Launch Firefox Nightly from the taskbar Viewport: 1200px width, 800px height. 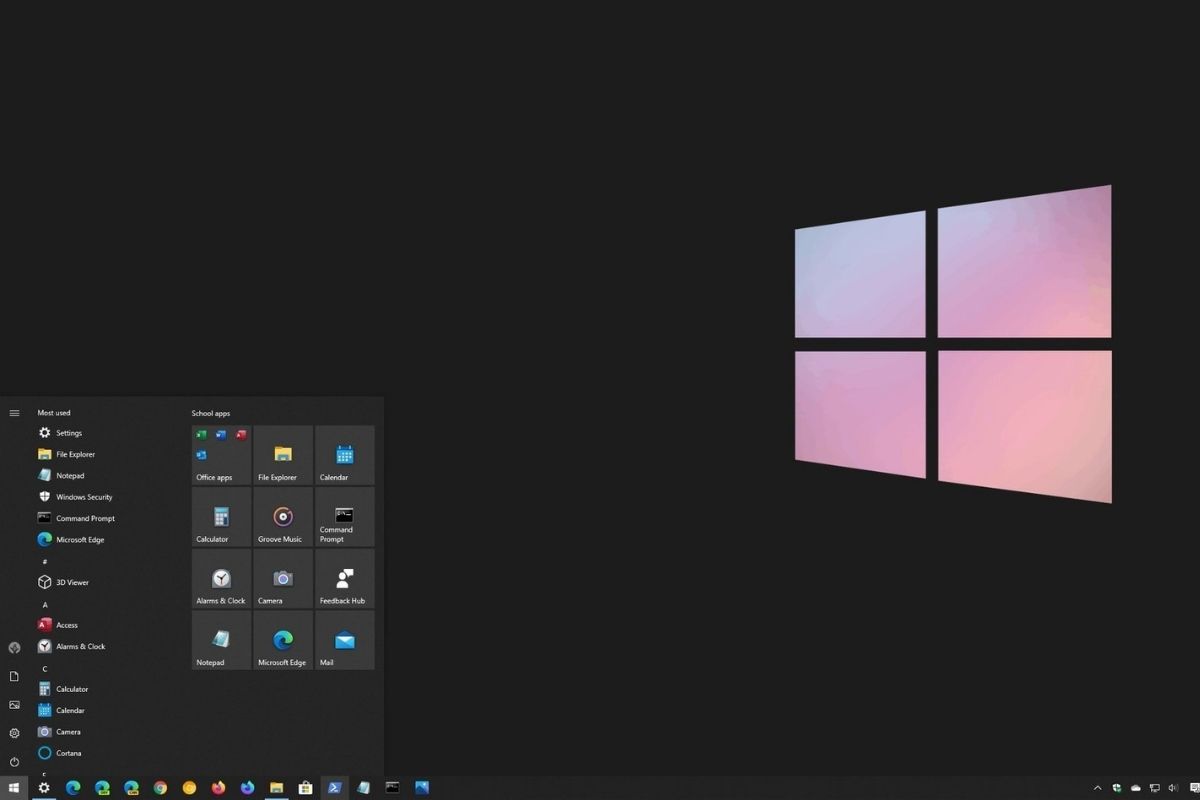tap(247, 788)
